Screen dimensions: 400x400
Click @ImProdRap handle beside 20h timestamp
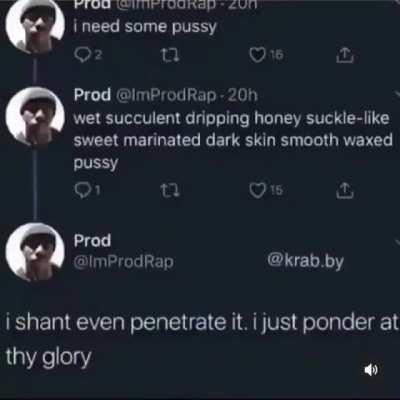coord(166,96)
